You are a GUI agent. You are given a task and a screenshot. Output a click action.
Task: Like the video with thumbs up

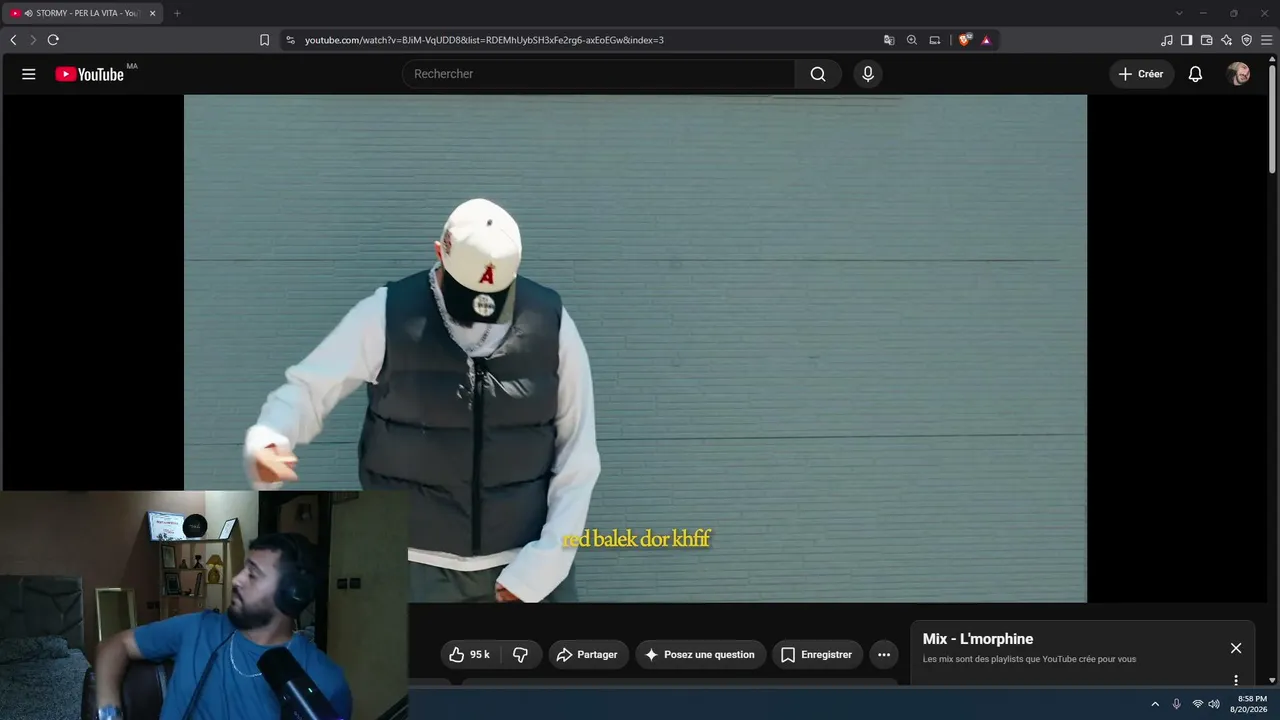469,655
